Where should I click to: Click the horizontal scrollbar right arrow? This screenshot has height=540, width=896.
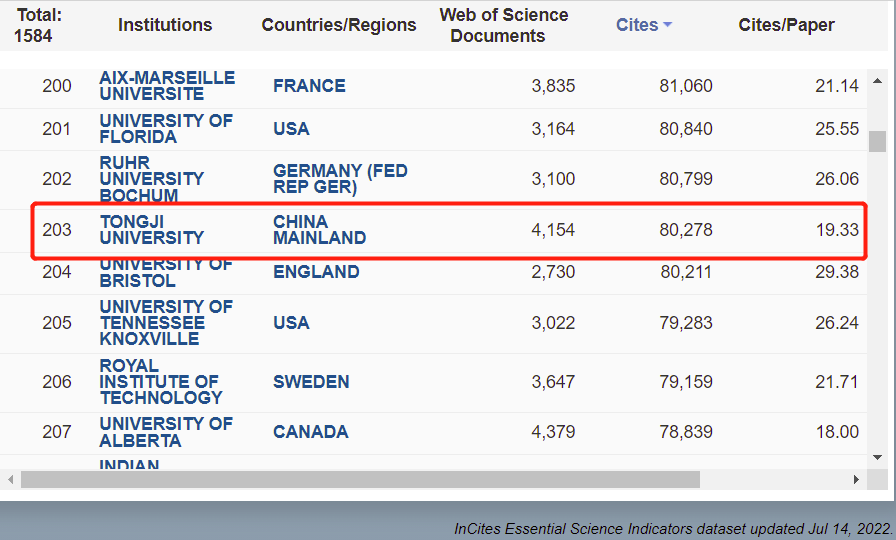(856, 480)
